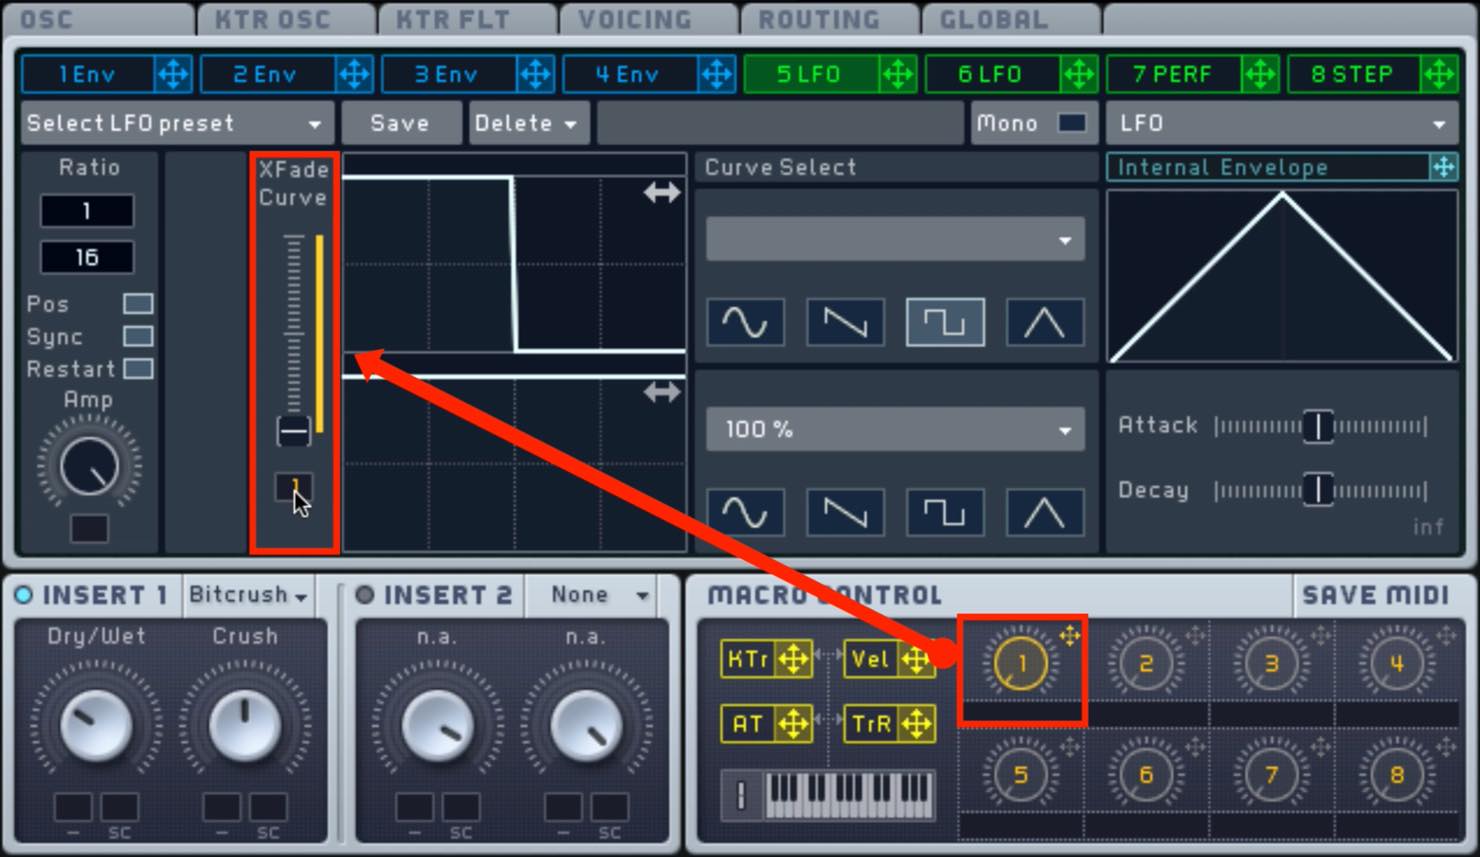Image resolution: width=1480 pixels, height=857 pixels.
Task: Click the Attack slider handle
Action: pyautogui.click(x=1318, y=426)
